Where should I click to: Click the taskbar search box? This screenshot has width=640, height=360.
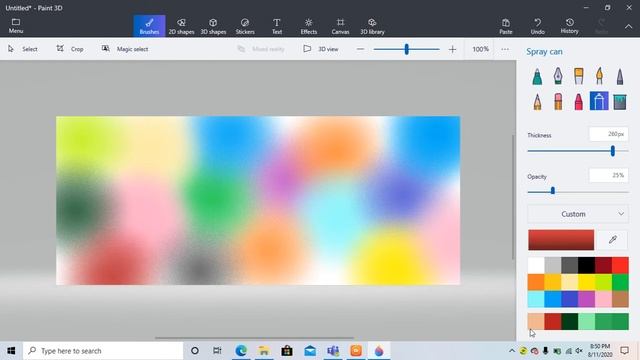pos(103,351)
